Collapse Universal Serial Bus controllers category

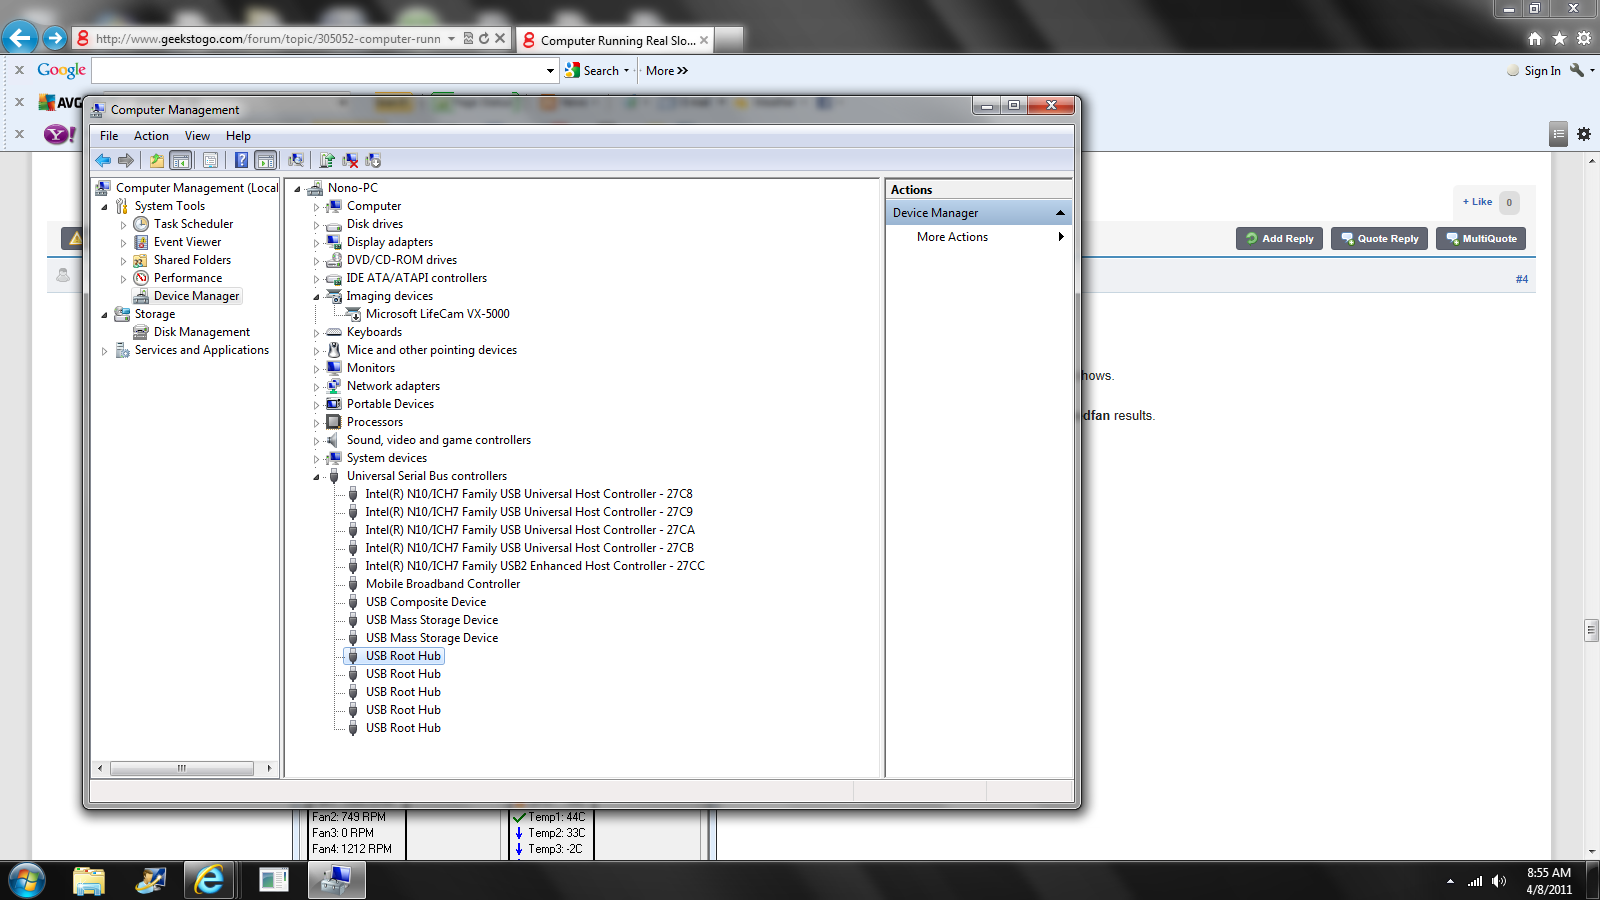click(316, 477)
